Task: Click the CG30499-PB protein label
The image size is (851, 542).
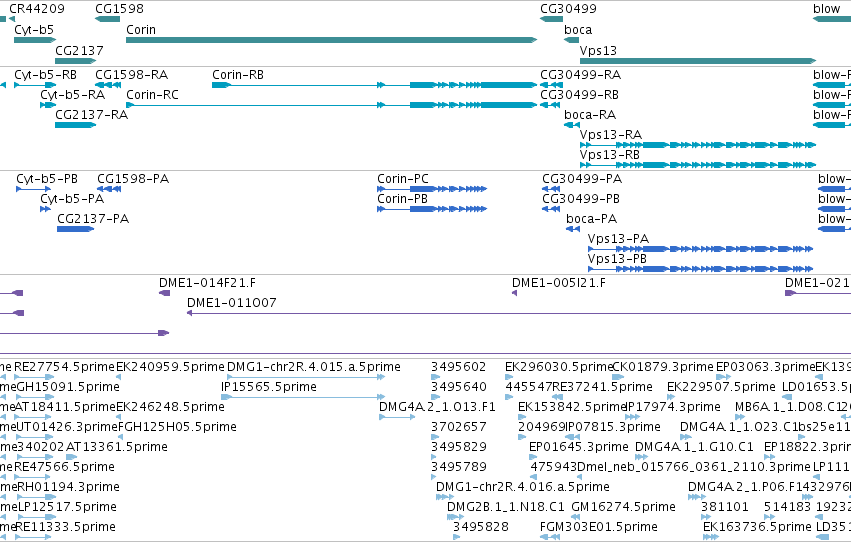Action: pyautogui.click(x=581, y=199)
